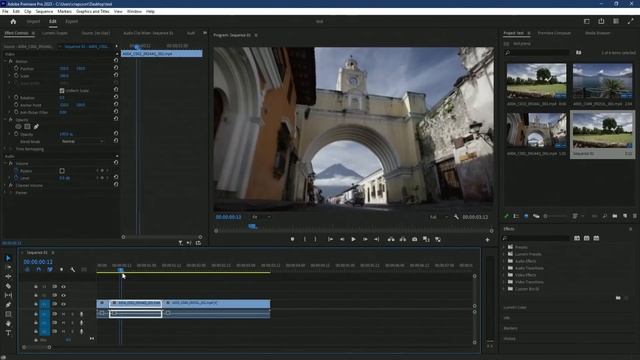Expand the Video Effects folder
640x360 pixels.
pos(504,275)
